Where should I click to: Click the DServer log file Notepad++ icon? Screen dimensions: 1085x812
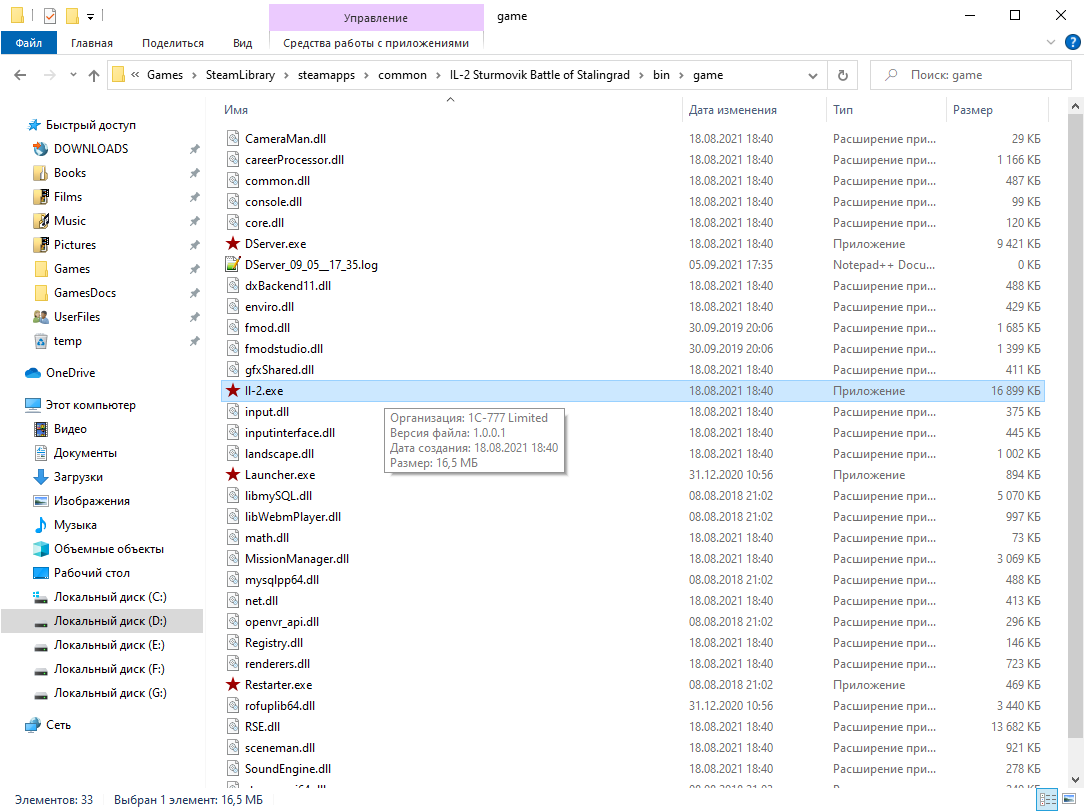click(233, 264)
